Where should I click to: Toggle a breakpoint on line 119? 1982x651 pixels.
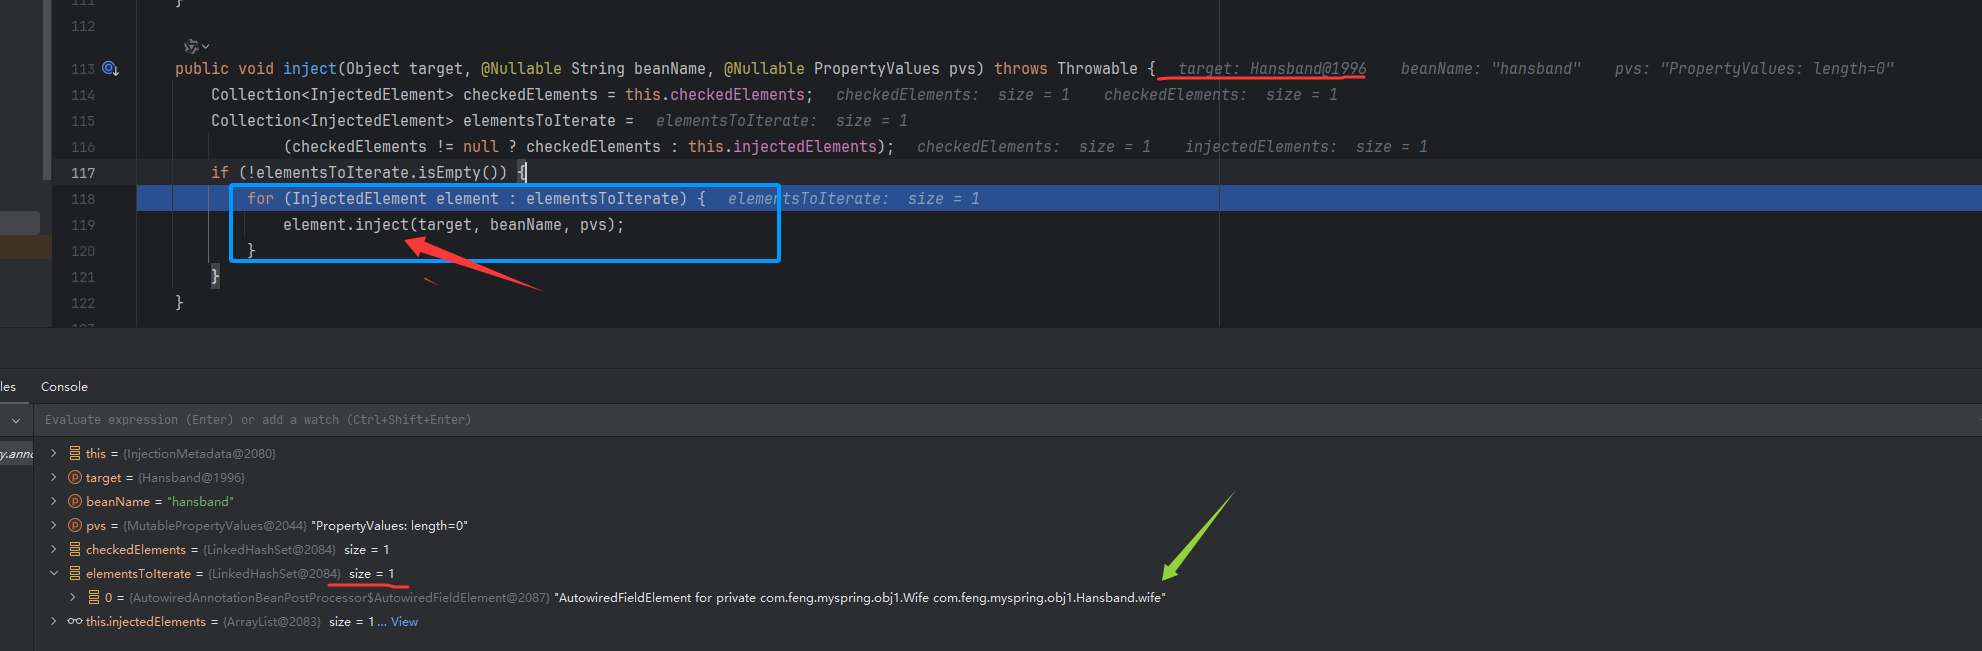point(84,225)
